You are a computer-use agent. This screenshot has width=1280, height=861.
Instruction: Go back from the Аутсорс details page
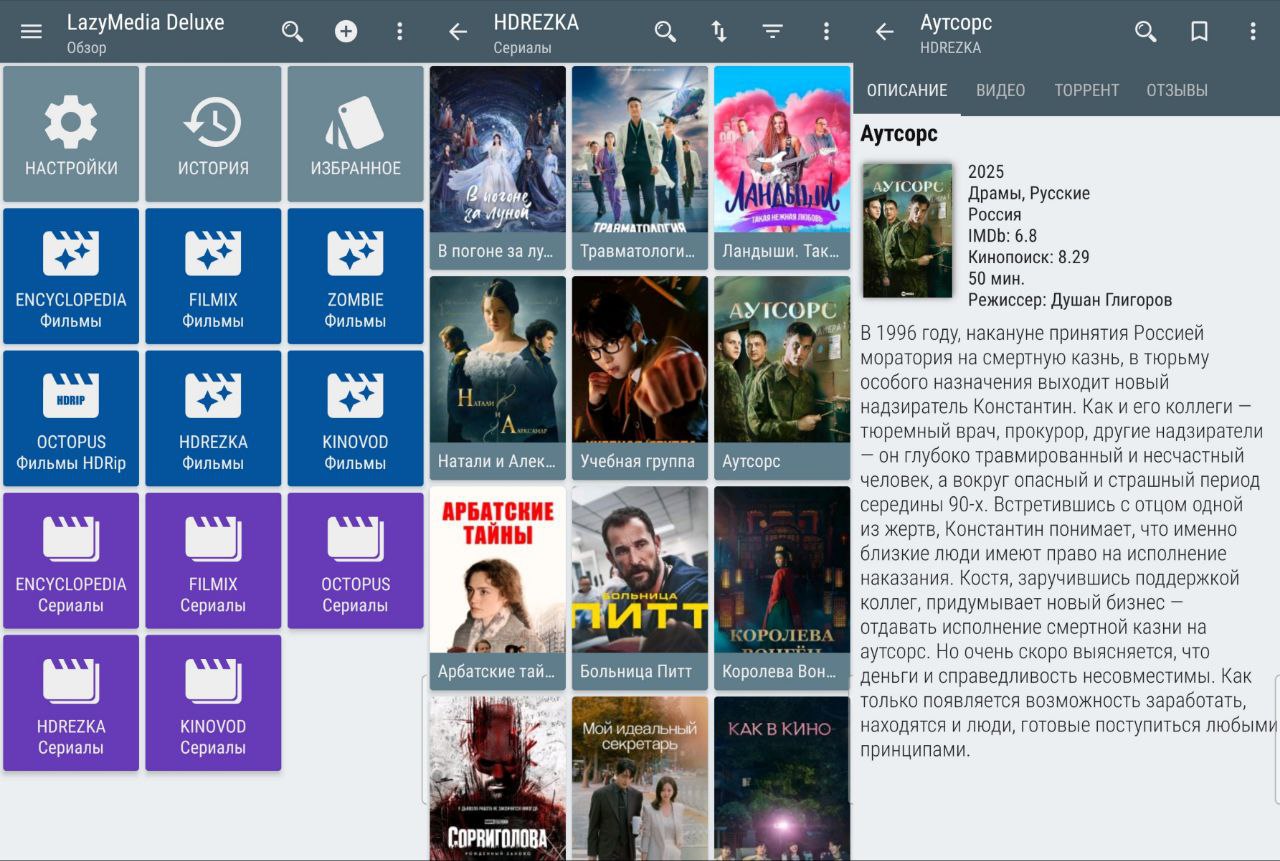pyautogui.click(x=885, y=31)
